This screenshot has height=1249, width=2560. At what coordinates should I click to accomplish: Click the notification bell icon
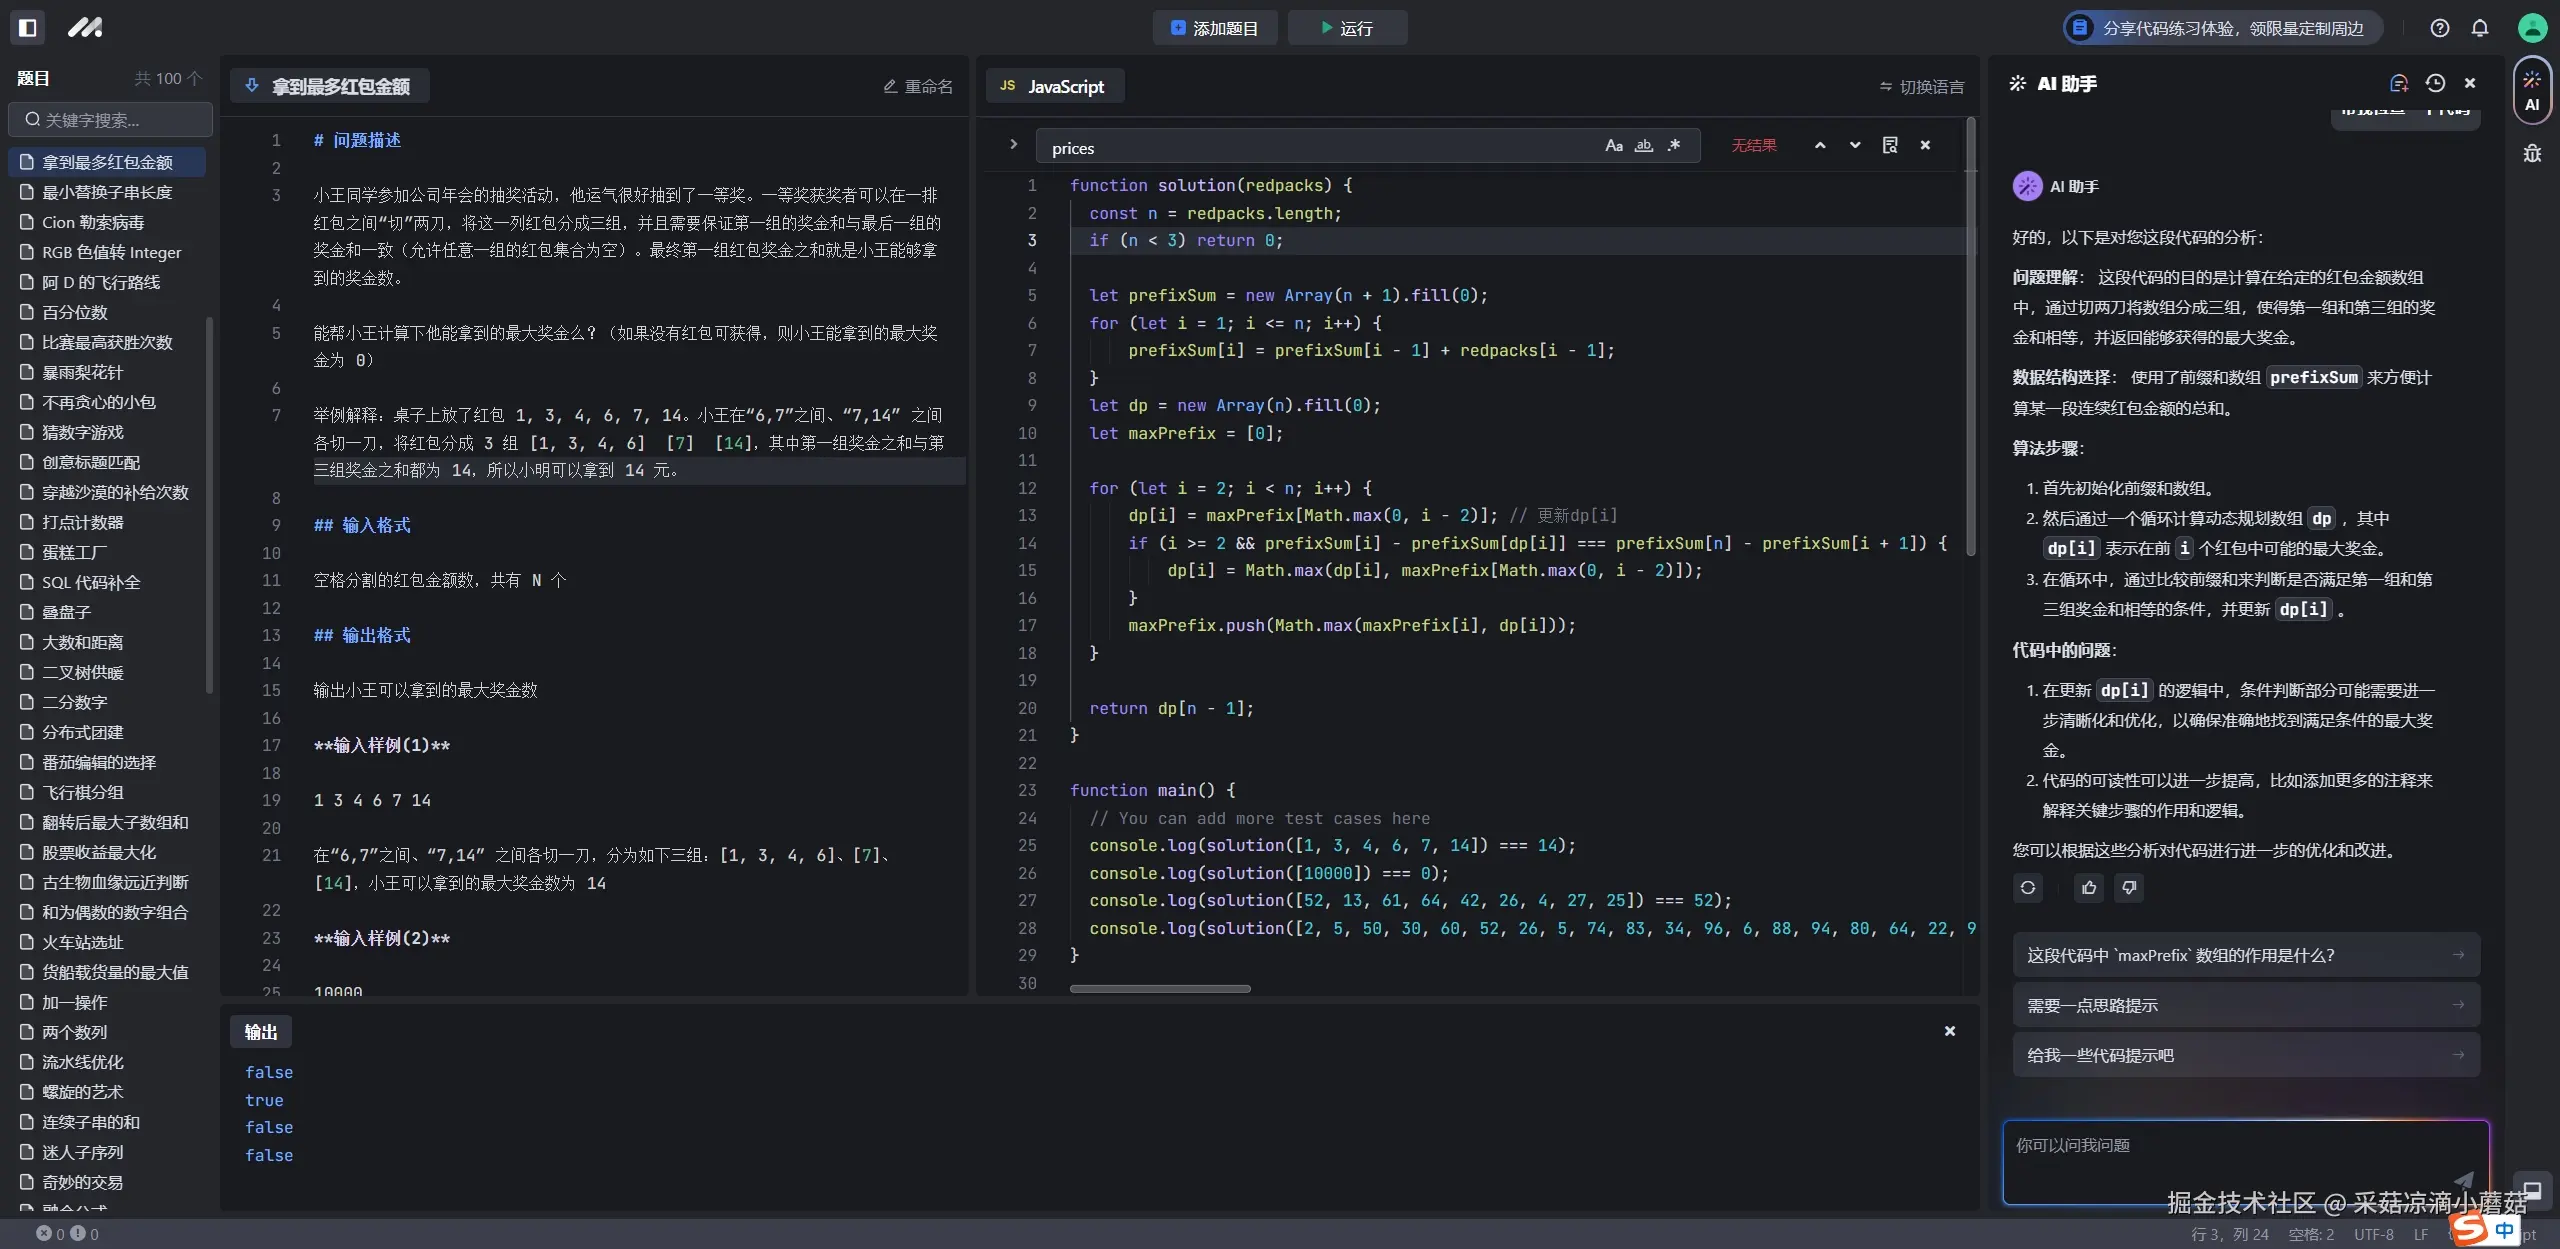pyautogui.click(x=2480, y=28)
